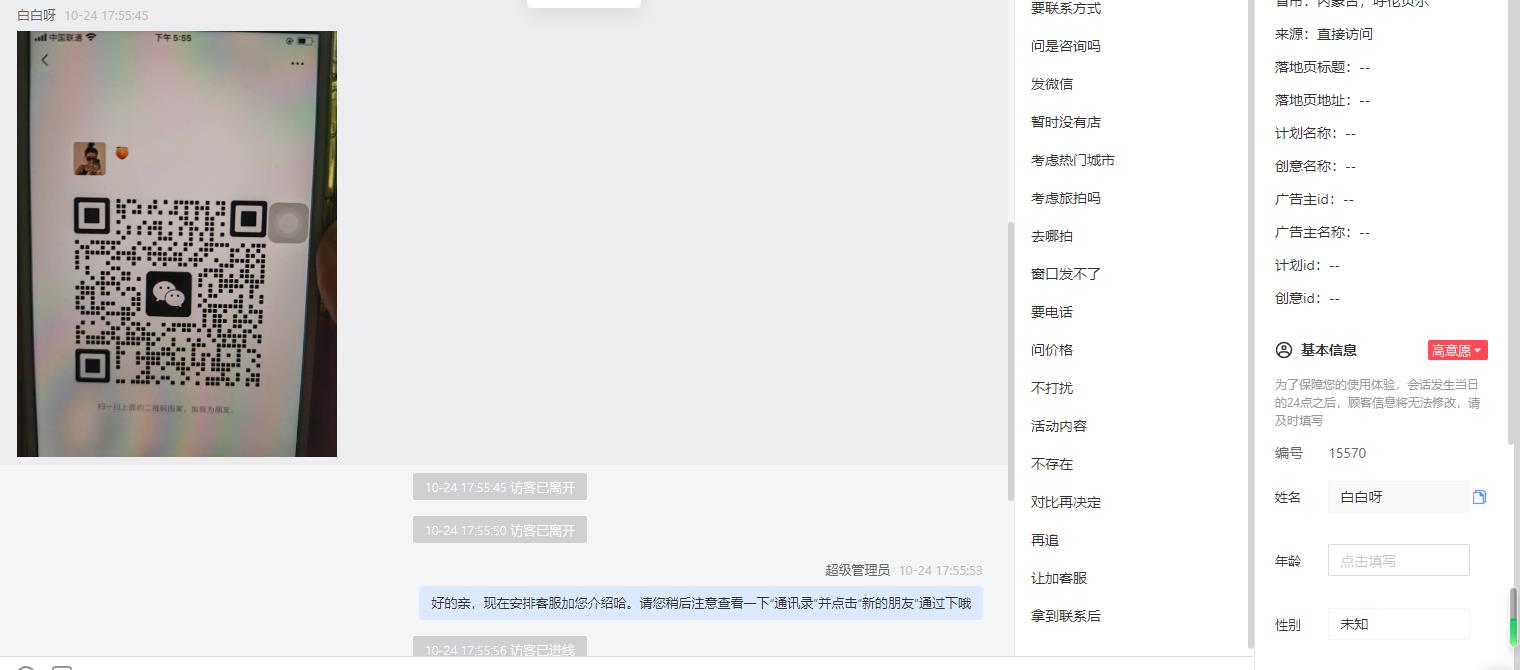Choose the 问价格 quick reply
1520x670 pixels.
[x=1052, y=350]
